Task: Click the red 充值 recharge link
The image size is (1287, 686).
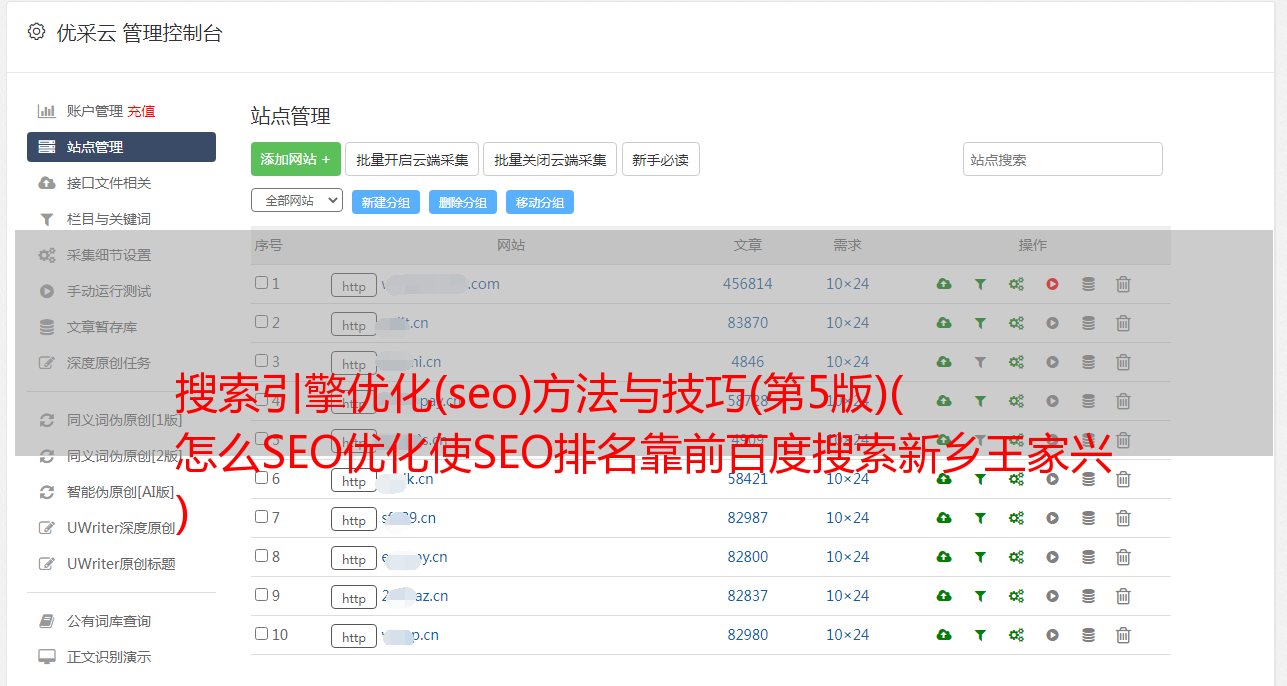Action: 141,111
